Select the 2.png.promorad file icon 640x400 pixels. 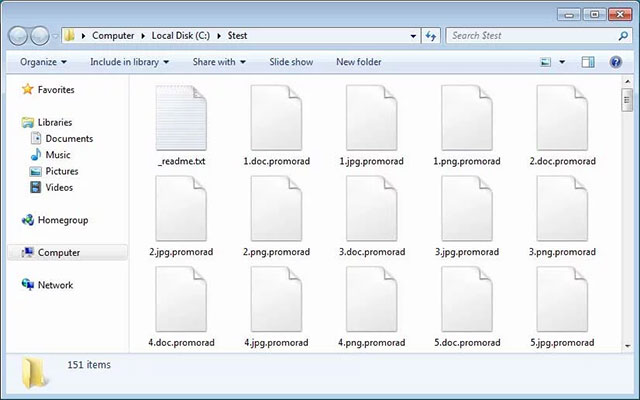[x=276, y=209]
